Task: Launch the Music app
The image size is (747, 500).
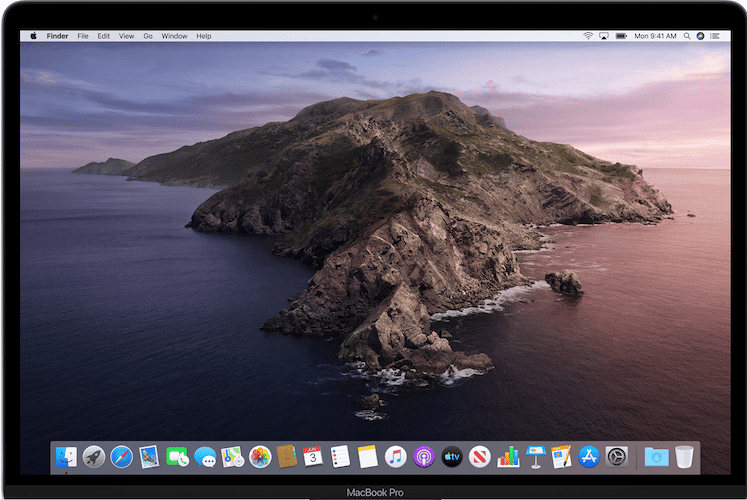Action: (395, 457)
